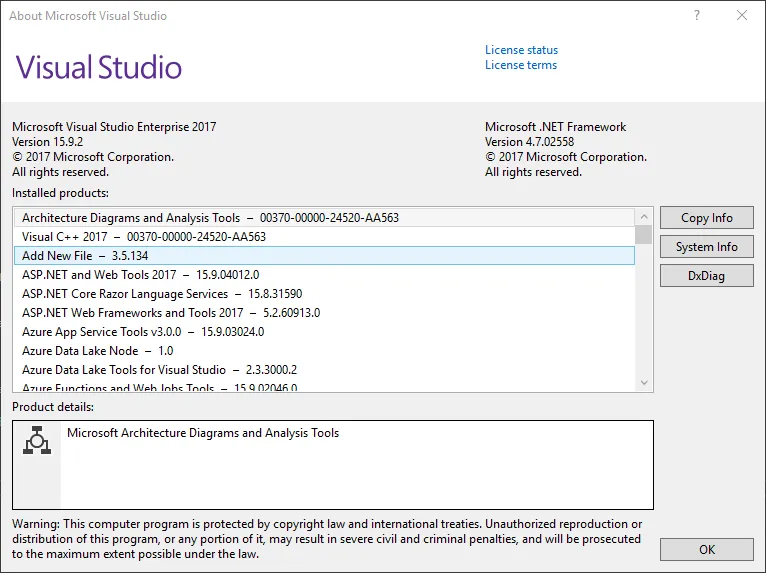Click the Visual Studio logo text
Viewport: 766px width, 573px height.
coord(99,67)
